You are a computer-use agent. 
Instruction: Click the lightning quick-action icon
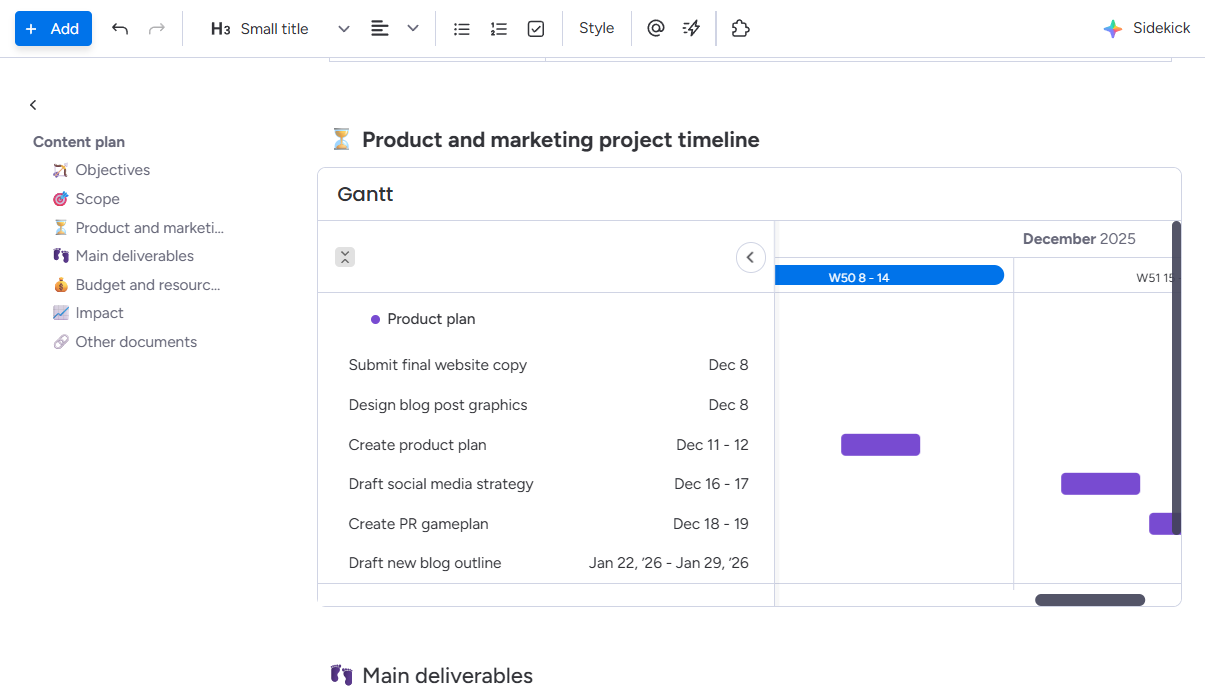click(x=691, y=28)
